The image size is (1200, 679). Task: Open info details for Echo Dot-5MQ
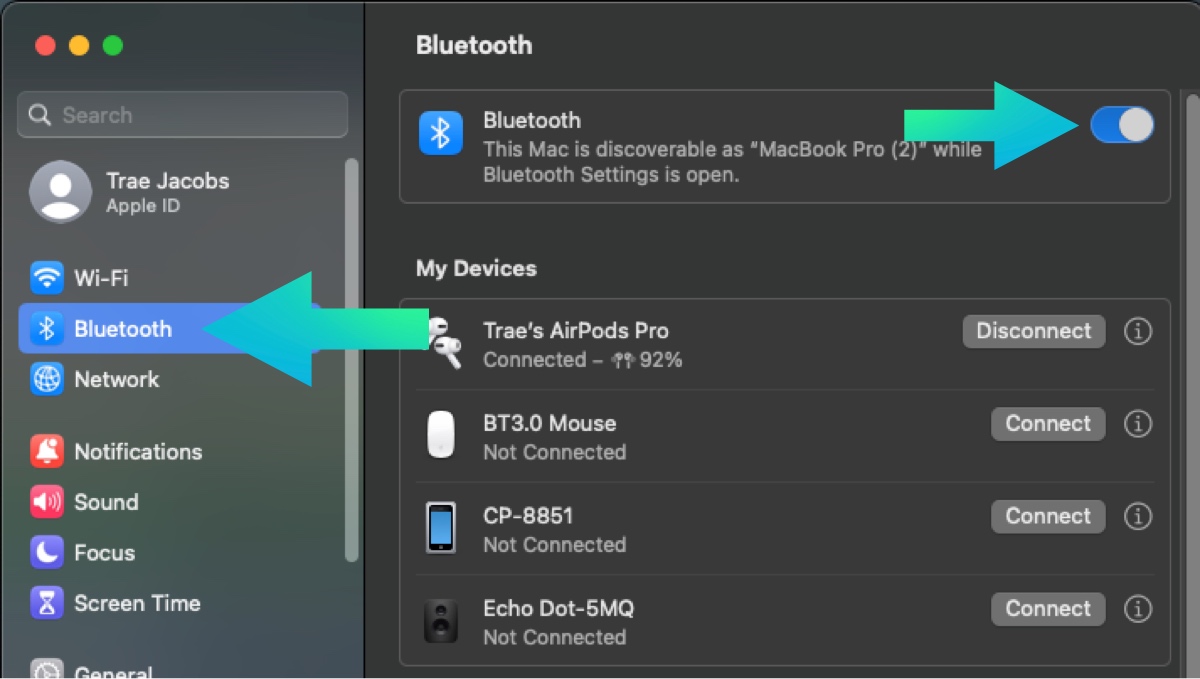click(x=1137, y=608)
